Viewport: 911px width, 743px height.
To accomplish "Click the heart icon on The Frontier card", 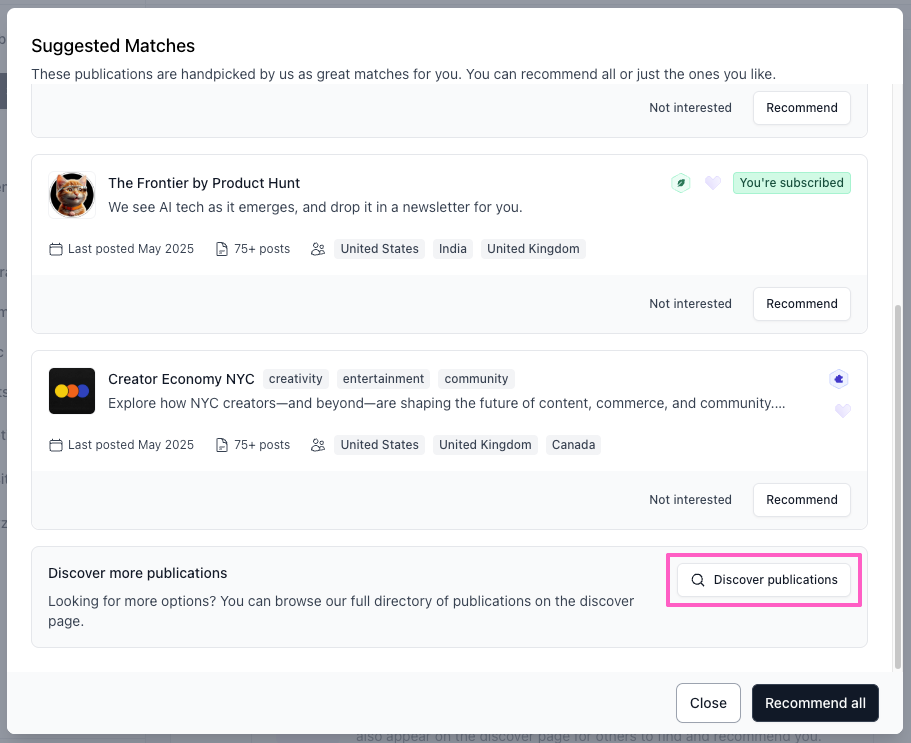I will point(713,183).
